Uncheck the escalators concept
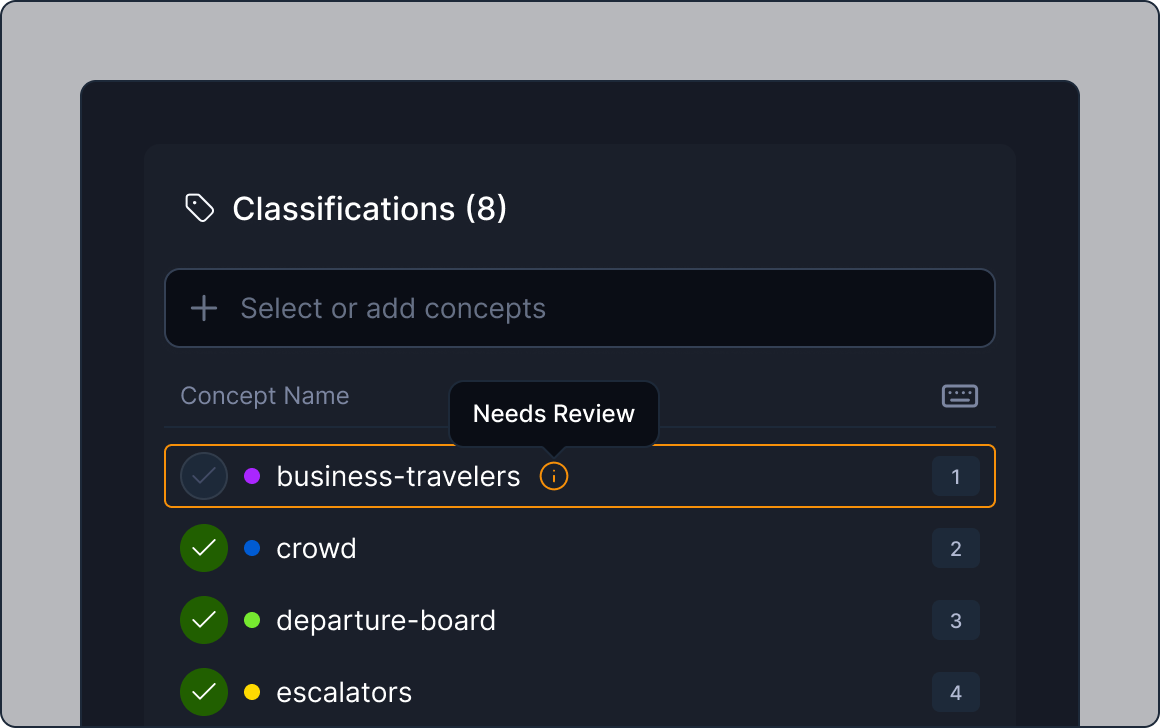 204,692
